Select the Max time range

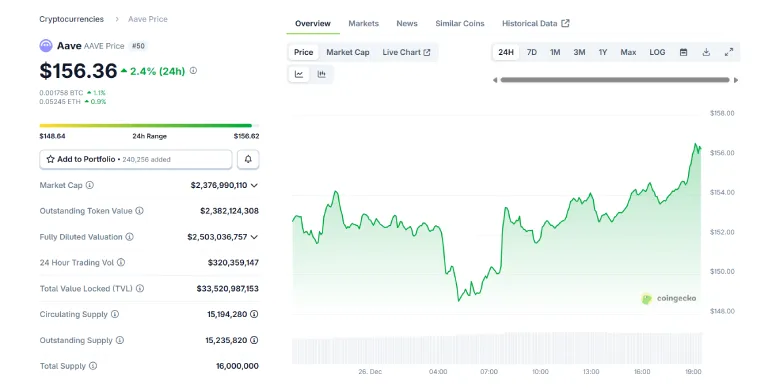[x=628, y=52]
